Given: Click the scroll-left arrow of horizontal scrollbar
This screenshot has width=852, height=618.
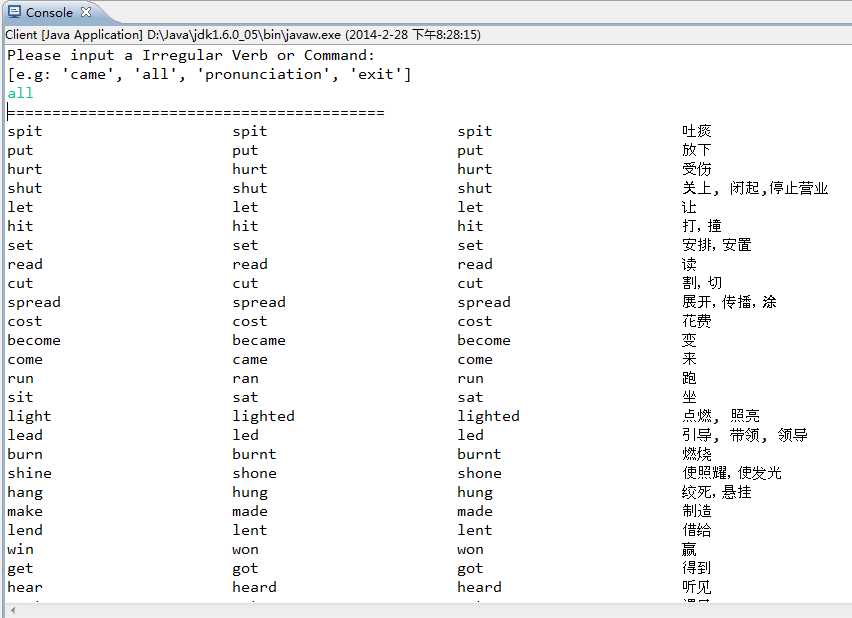Looking at the screenshot, I should click(x=13, y=610).
